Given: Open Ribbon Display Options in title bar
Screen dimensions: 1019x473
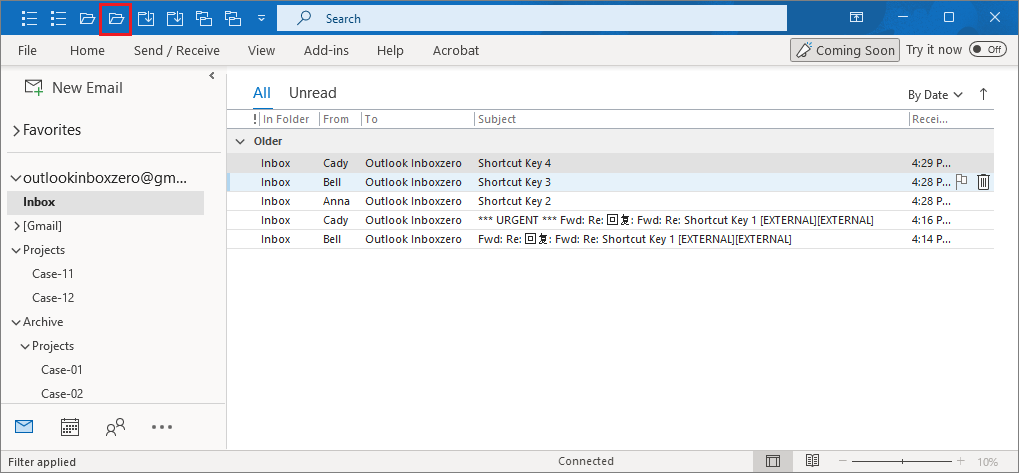Looking at the screenshot, I should [856, 18].
